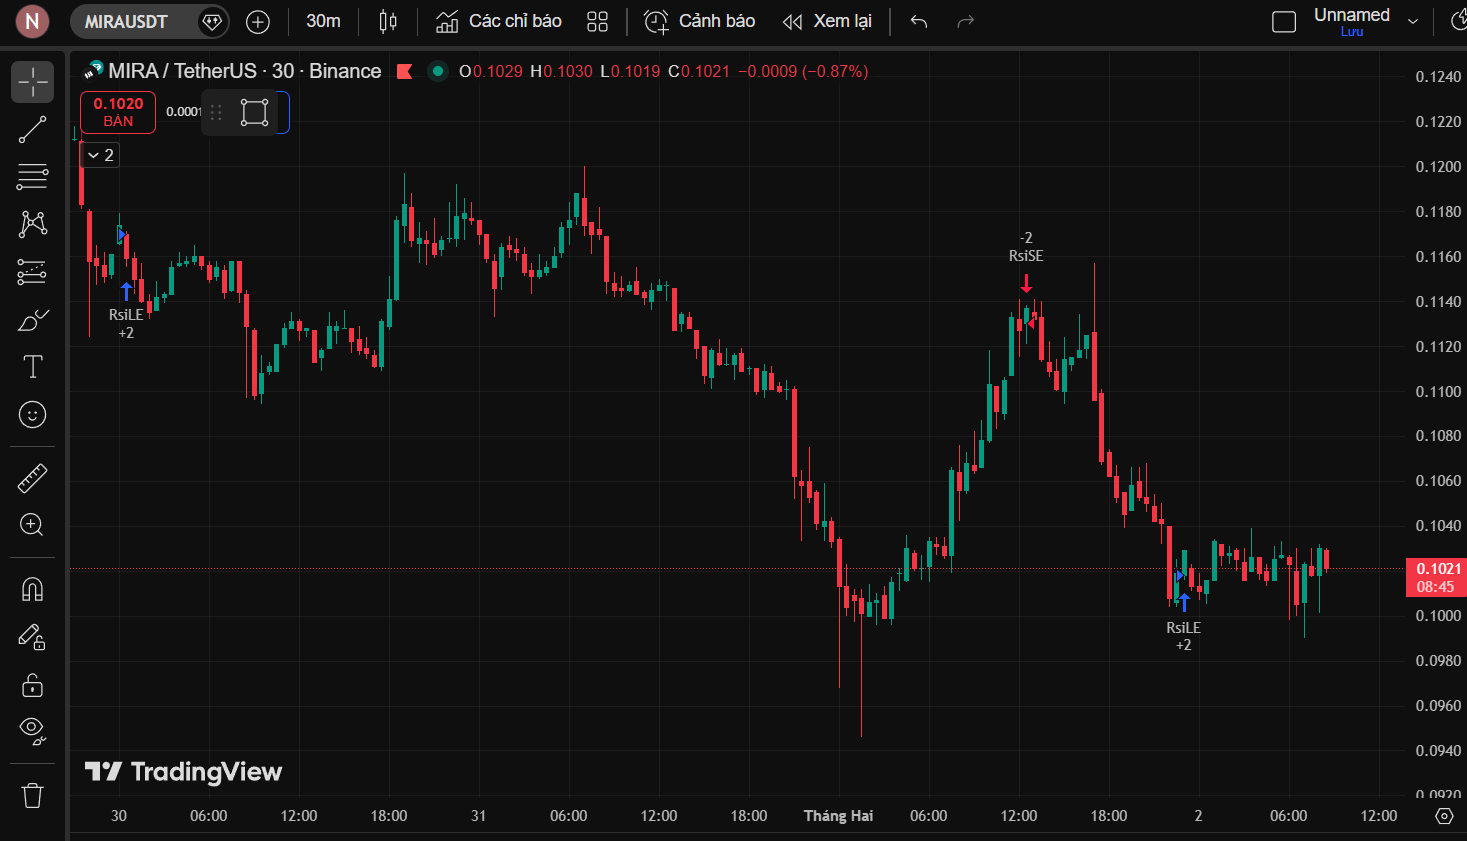Screen dimensions: 1467x841
Task: Click Xem lại replay button
Action: 827,21
